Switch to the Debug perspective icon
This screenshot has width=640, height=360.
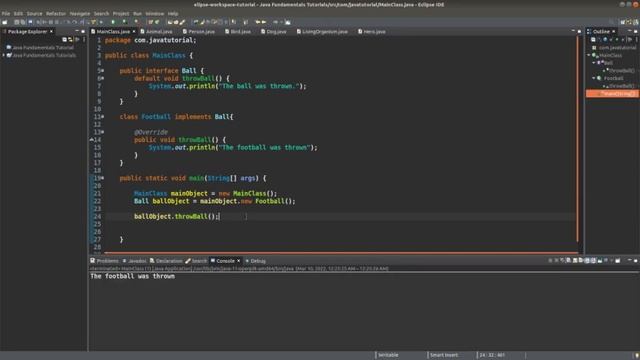[636, 22]
